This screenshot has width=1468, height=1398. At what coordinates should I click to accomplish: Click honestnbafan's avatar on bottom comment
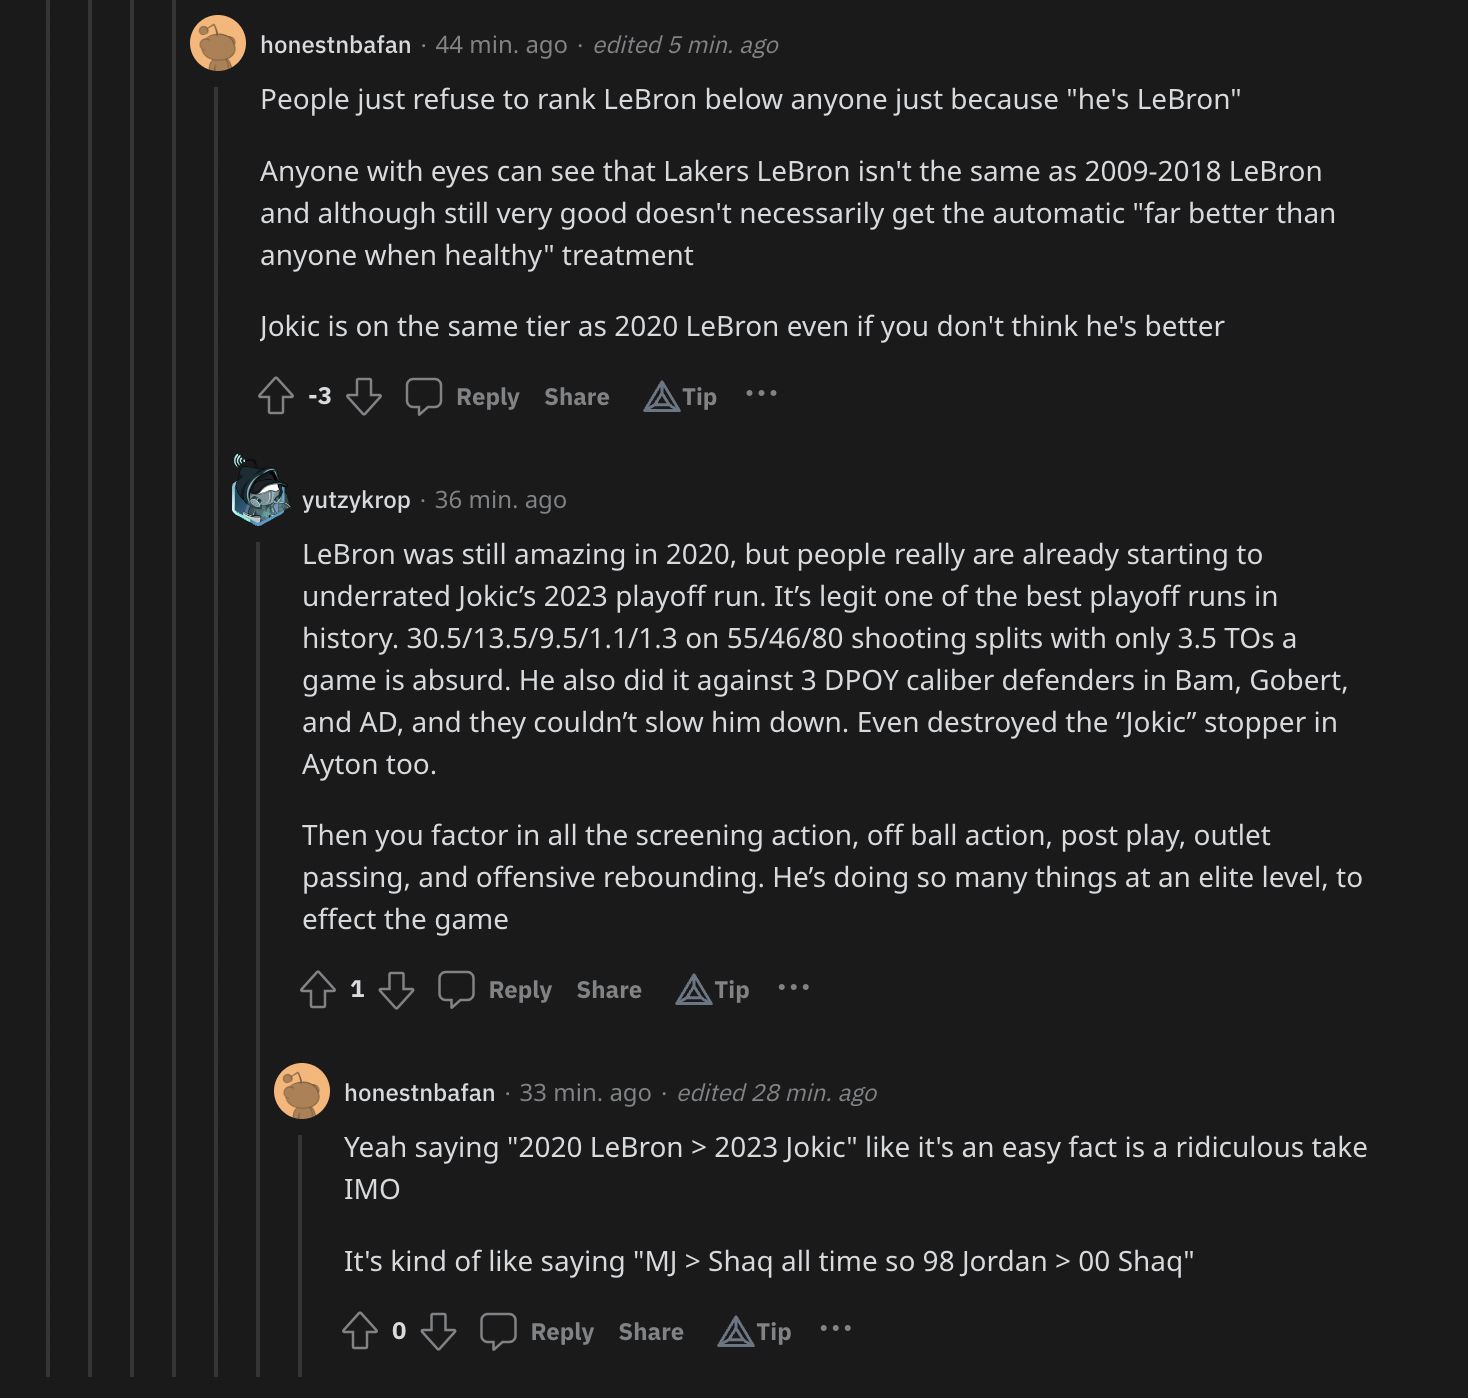tap(302, 1091)
